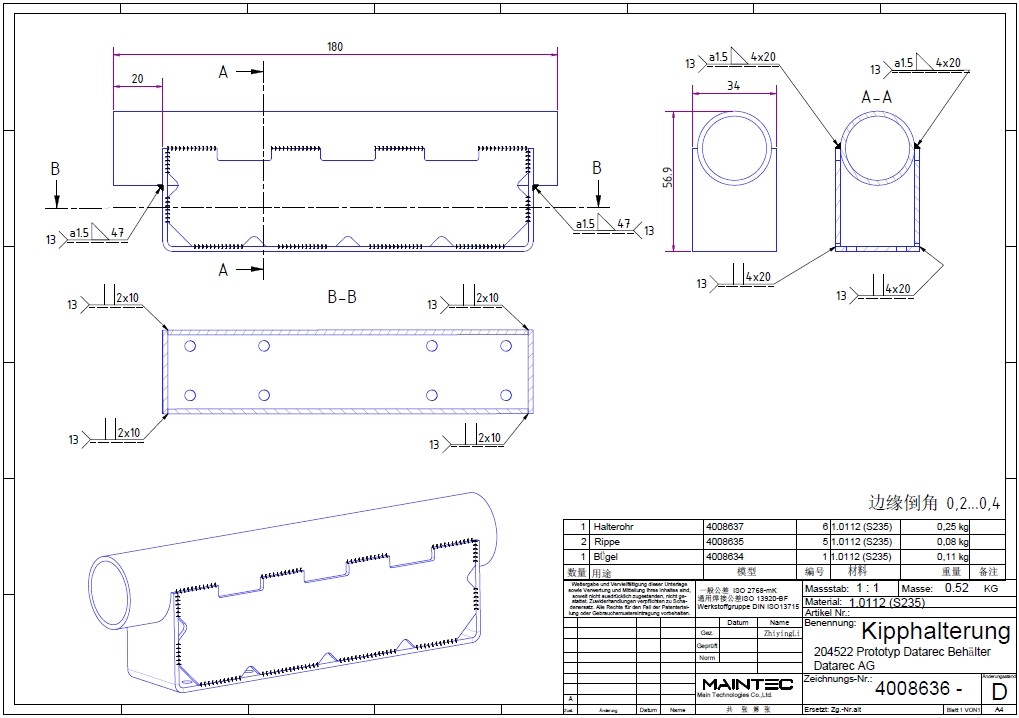Select the Kipphalterung title text
The height and width of the screenshot is (718, 1019).
point(935,631)
